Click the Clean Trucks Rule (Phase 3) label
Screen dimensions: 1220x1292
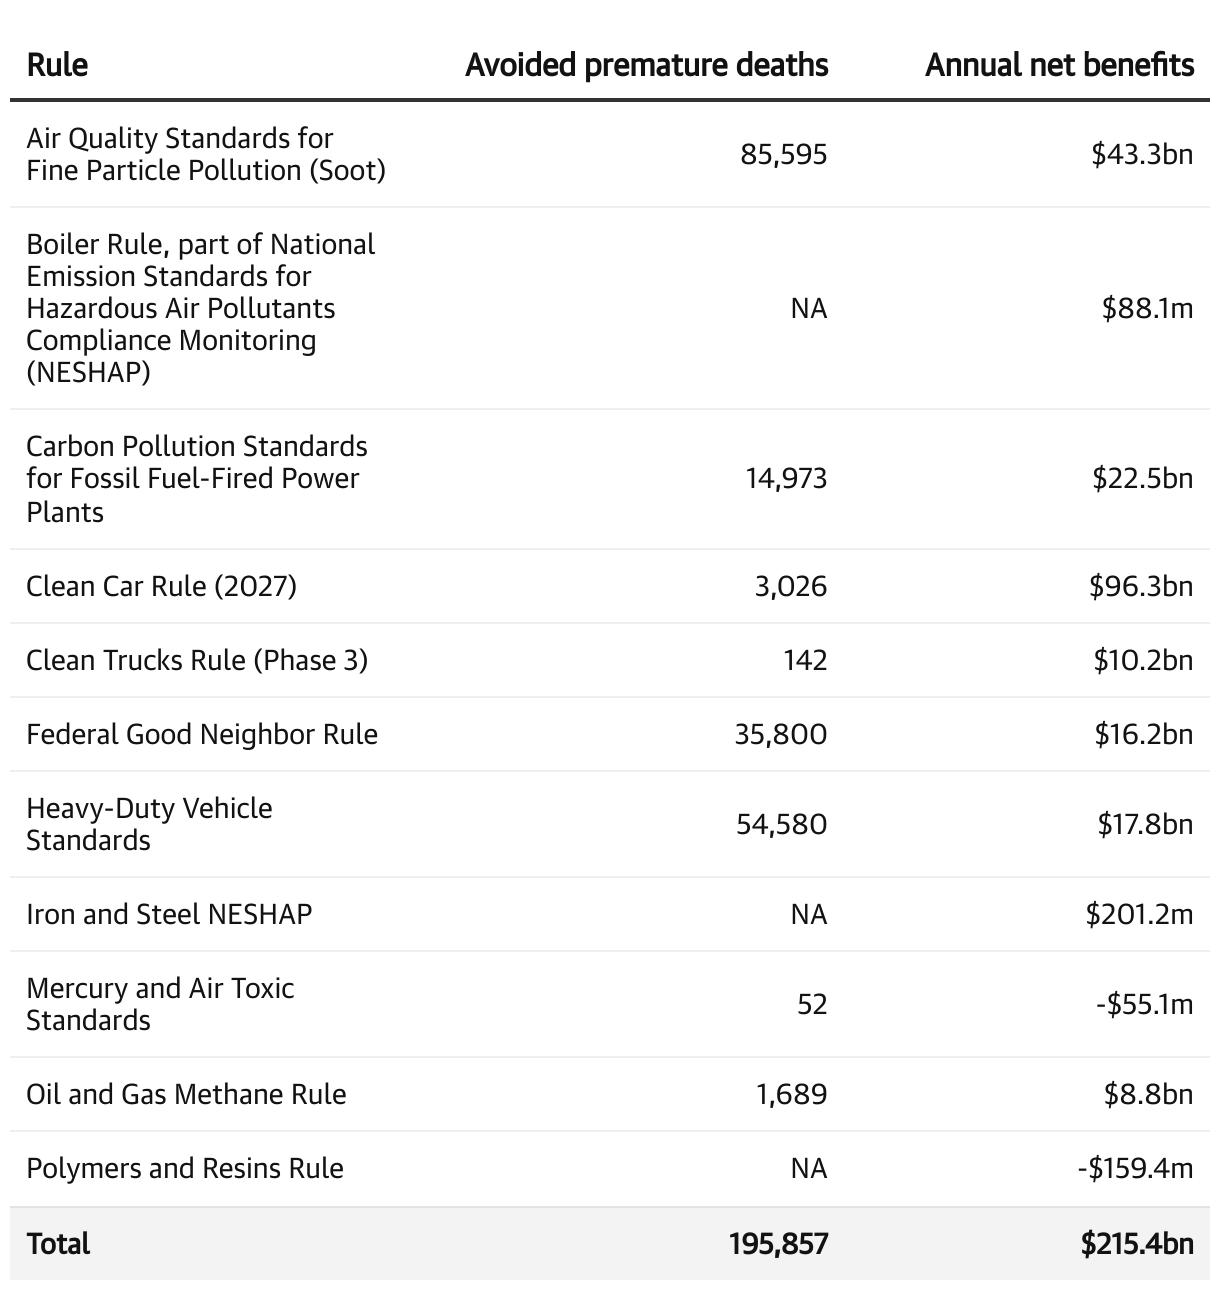[x=197, y=660]
